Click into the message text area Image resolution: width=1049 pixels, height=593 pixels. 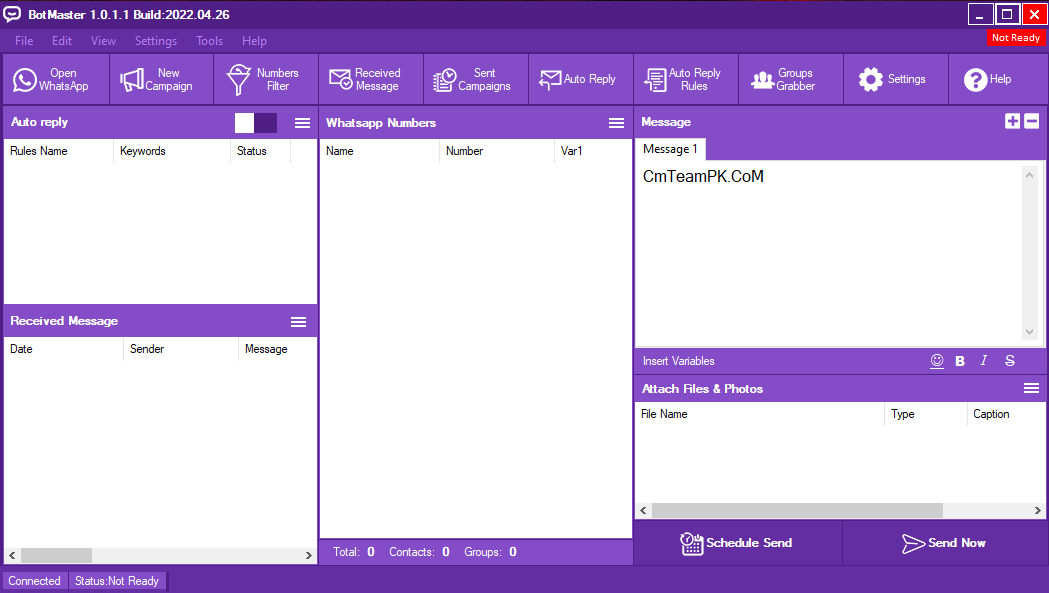(x=828, y=254)
